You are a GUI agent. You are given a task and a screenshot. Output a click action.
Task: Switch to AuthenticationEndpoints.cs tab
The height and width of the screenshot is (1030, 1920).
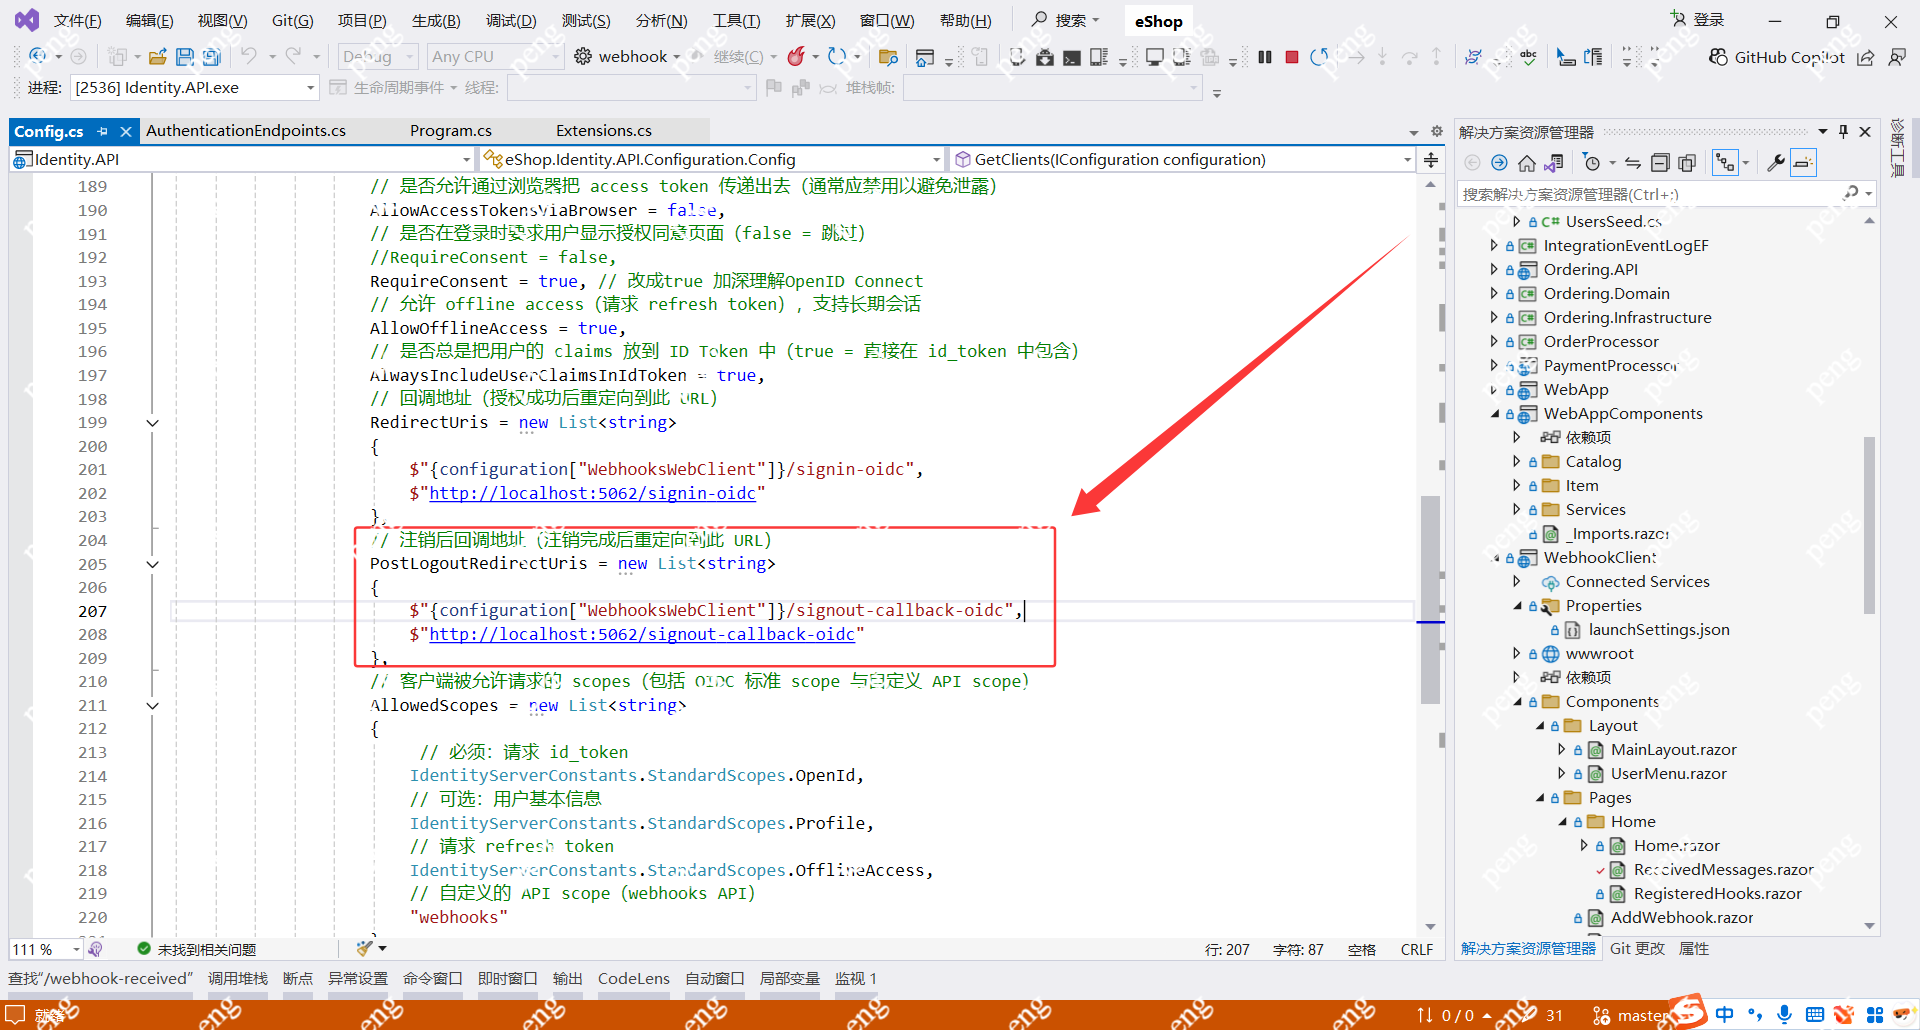246,131
